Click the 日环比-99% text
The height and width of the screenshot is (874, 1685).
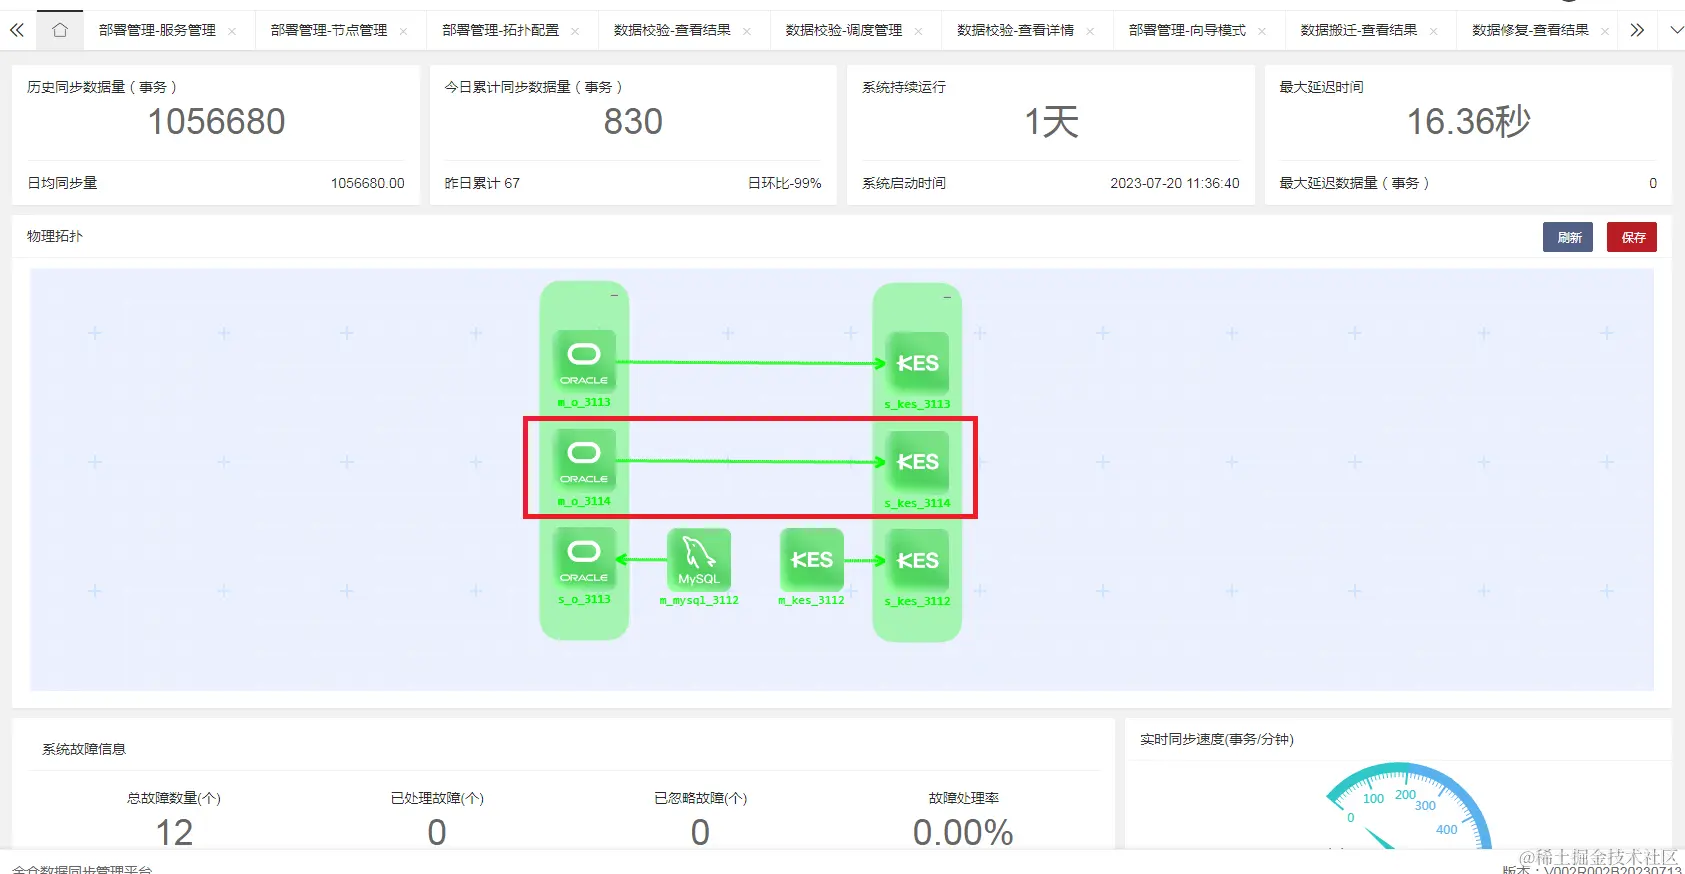coord(785,183)
